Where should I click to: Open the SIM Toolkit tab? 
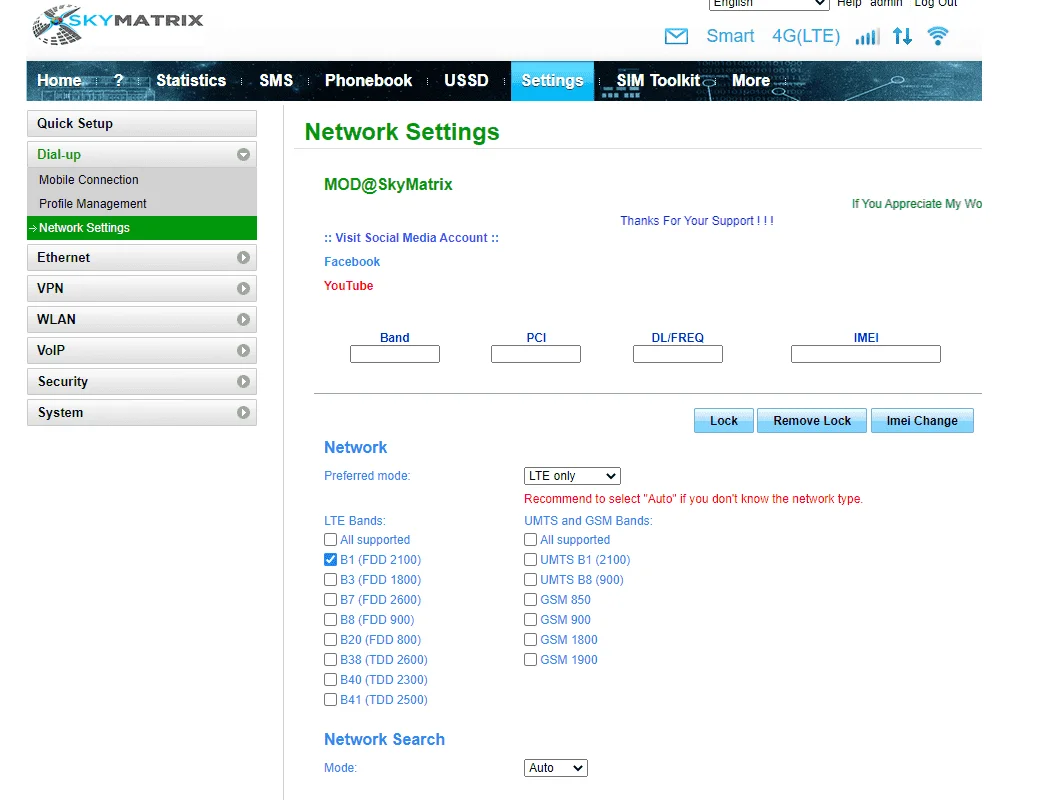coord(658,81)
